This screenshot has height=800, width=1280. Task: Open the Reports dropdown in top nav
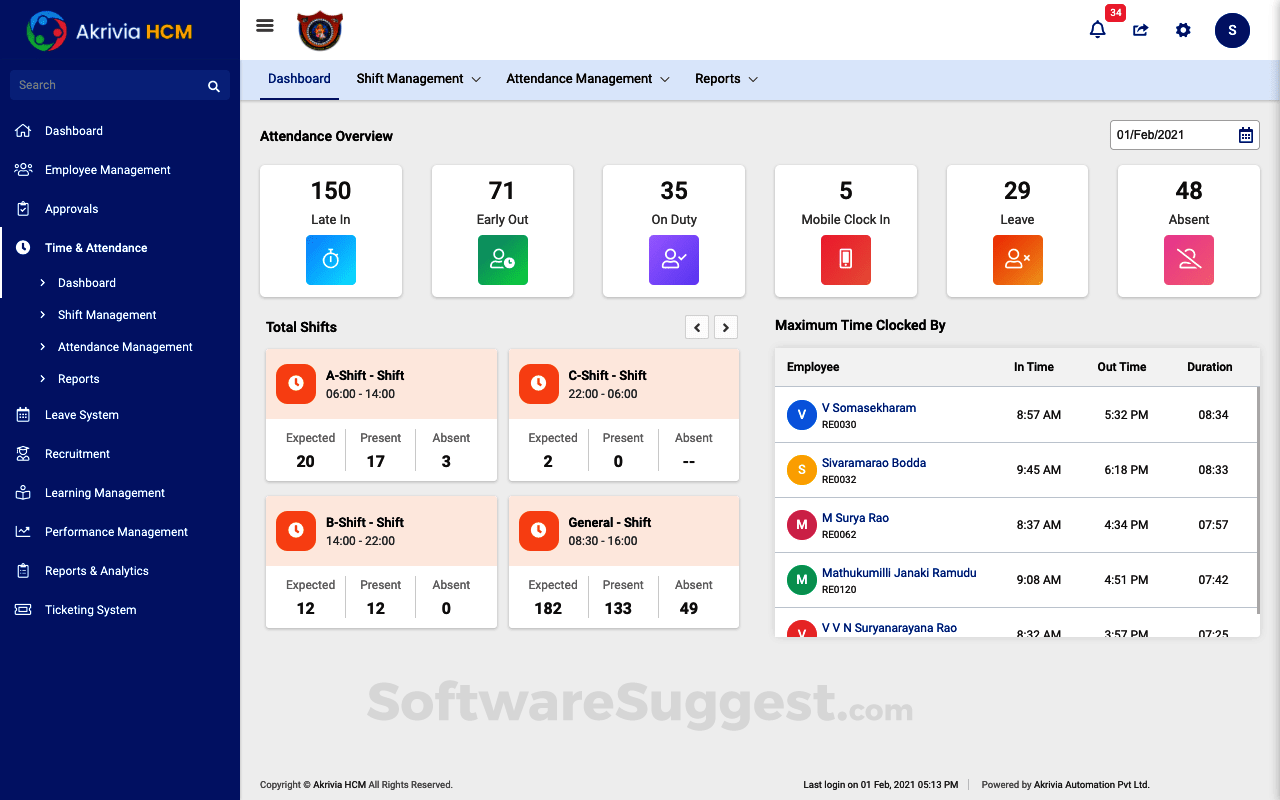[726, 79]
